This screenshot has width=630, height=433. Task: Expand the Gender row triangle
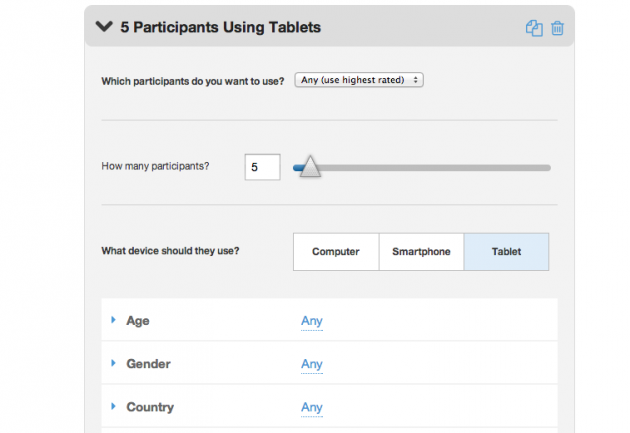pyautogui.click(x=113, y=363)
